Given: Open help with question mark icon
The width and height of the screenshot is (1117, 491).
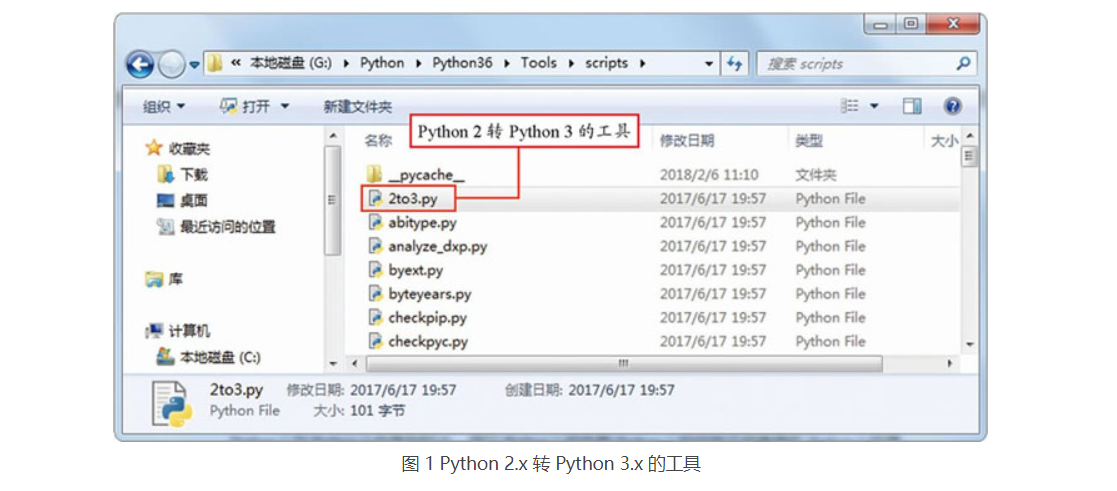Looking at the screenshot, I should 952,106.
